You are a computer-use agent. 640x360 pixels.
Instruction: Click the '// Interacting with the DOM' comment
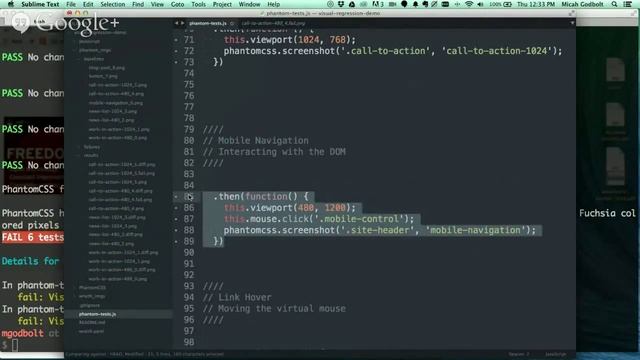point(274,152)
